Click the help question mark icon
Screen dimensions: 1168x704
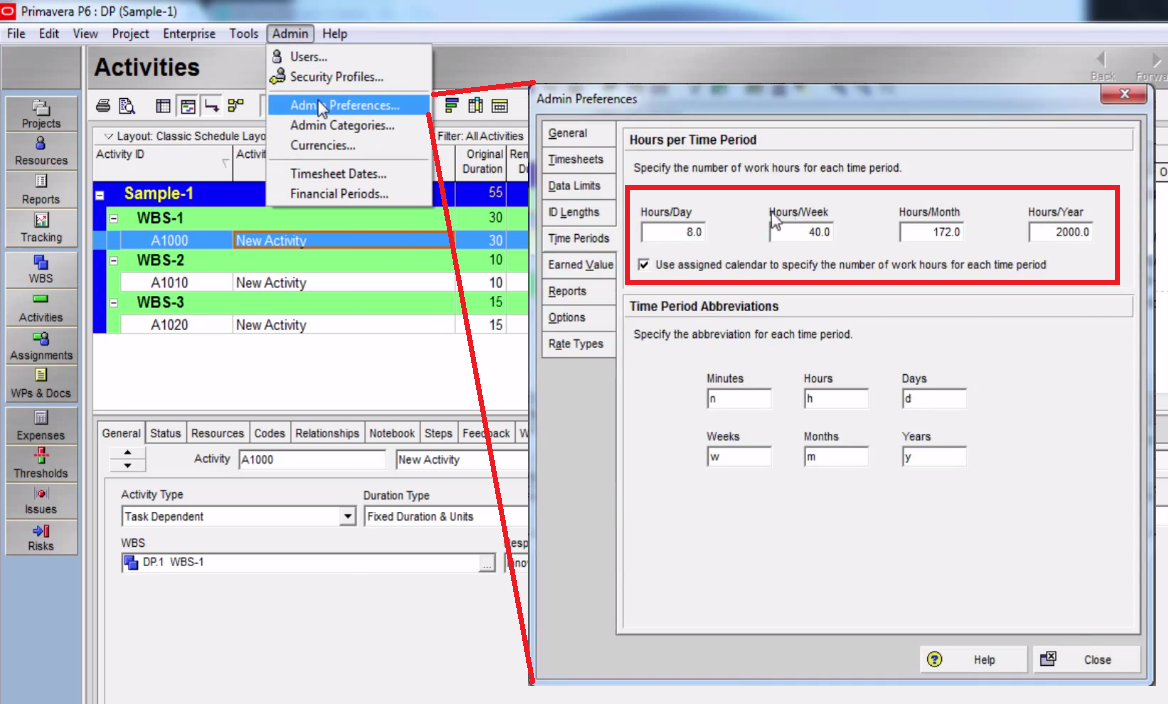click(934, 659)
